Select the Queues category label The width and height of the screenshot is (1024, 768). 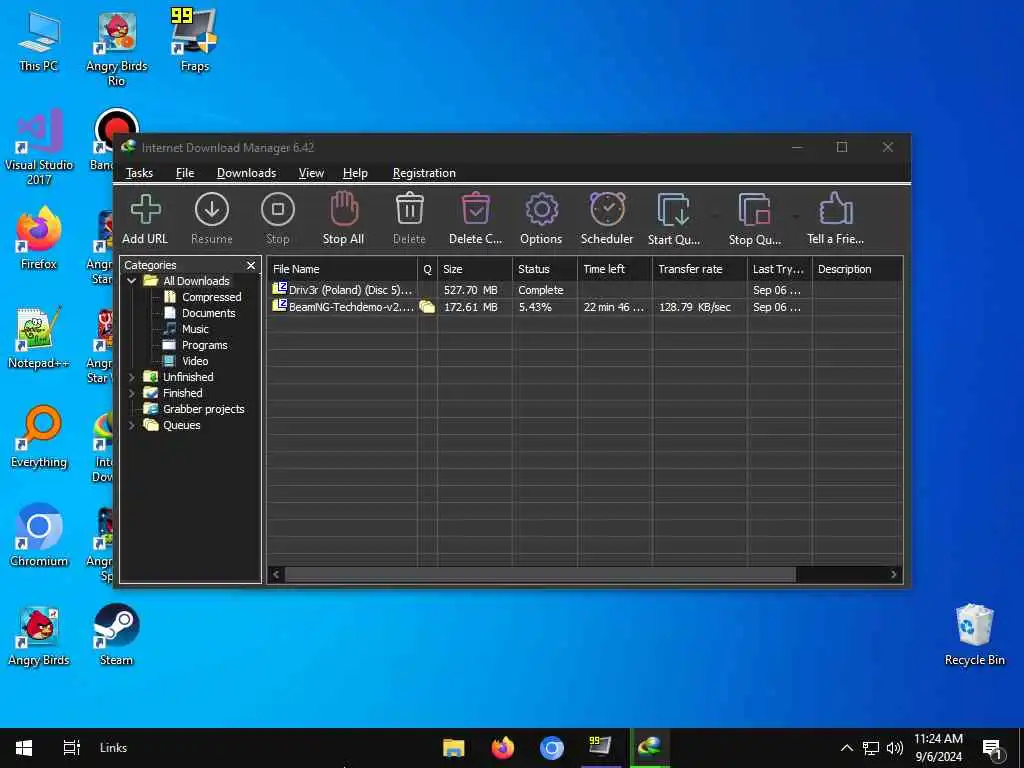click(x=181, y=425)
